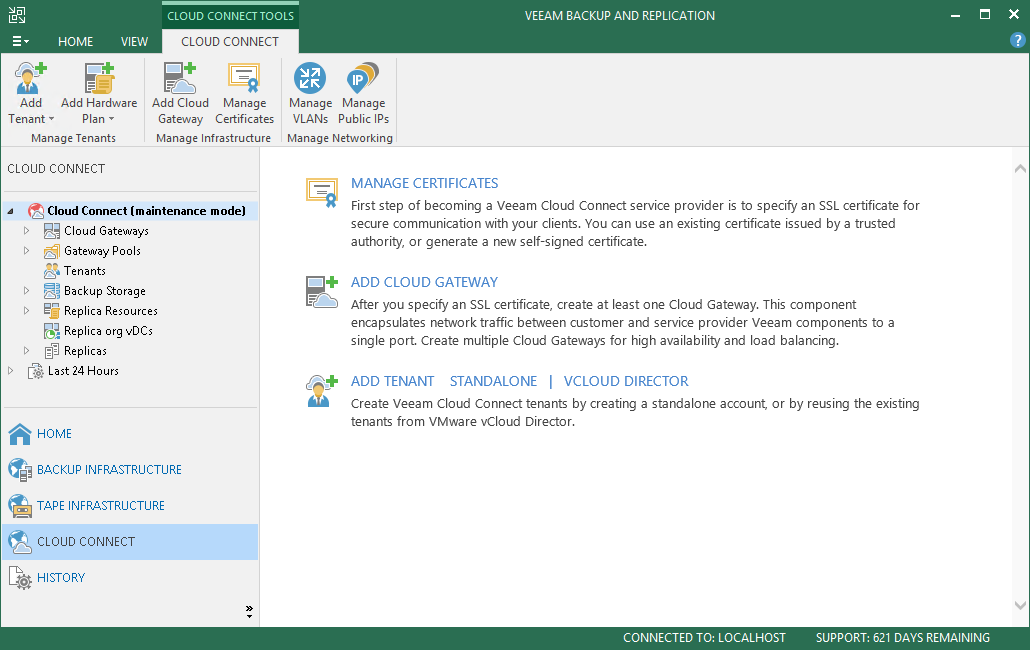Screen dimensions: 1030x650
Task: Click the tenant icon beside Add Tenant heading
Action: [x=322, y=391]
